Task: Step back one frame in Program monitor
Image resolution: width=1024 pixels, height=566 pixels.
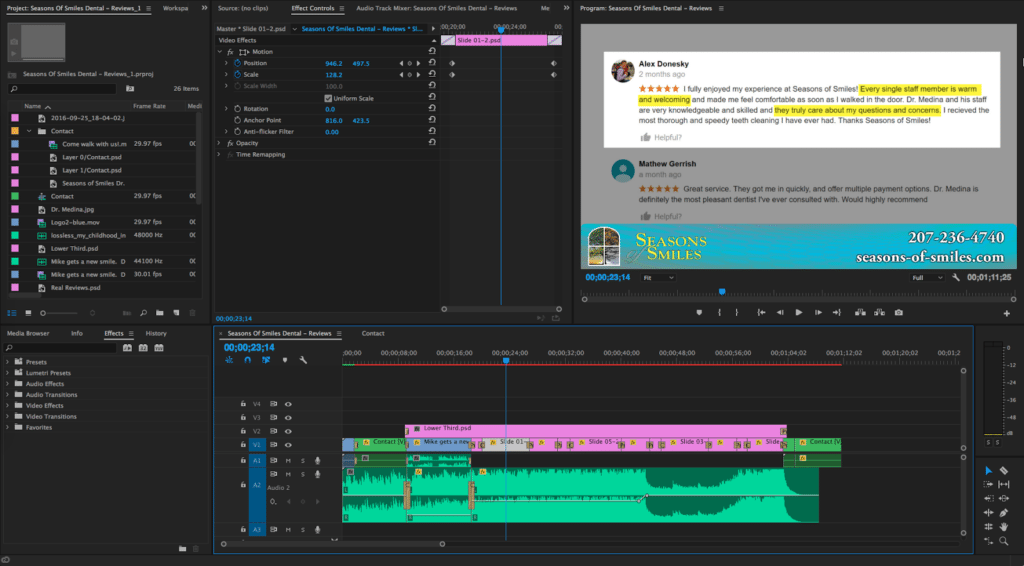Action: tap(780, 313)
